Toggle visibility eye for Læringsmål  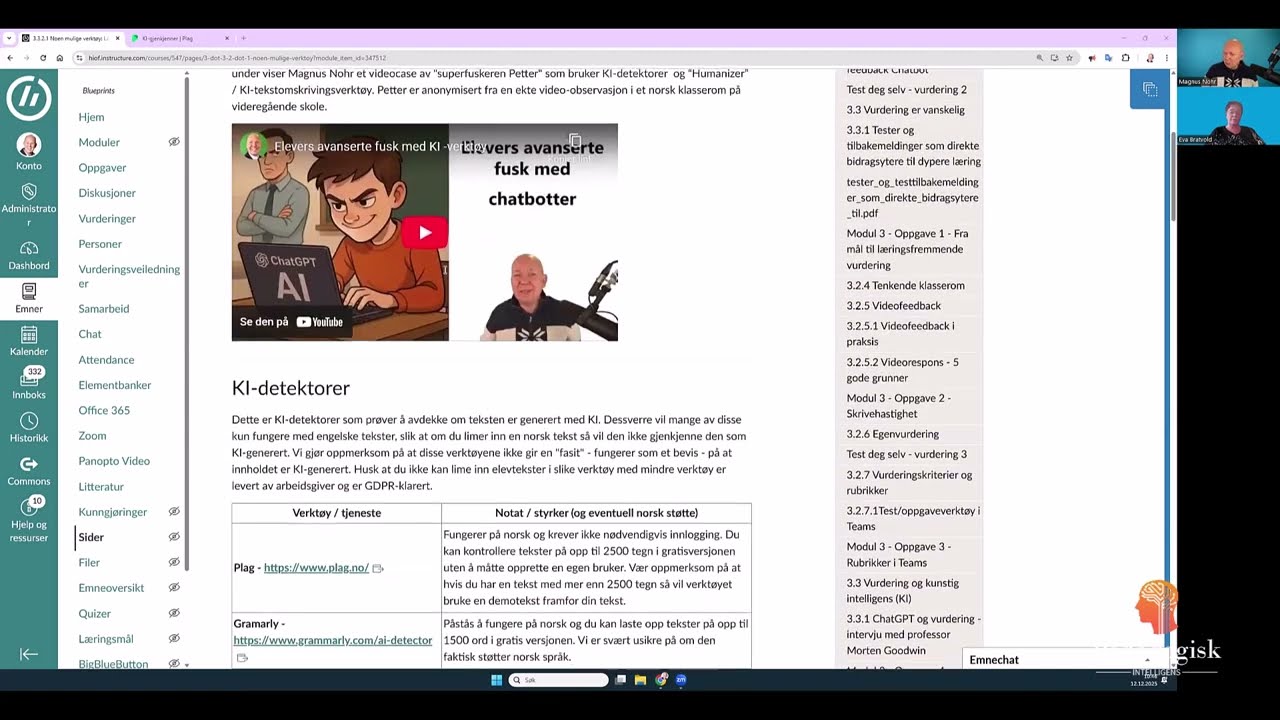pos(173,638)
